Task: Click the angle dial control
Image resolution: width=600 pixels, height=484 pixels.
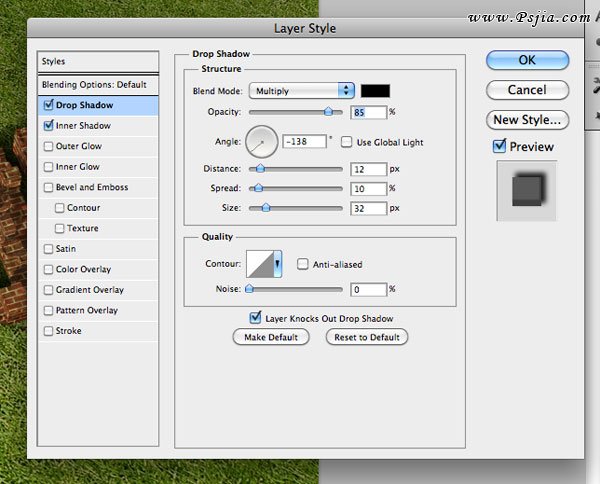Action: click(x=262, y=142)
